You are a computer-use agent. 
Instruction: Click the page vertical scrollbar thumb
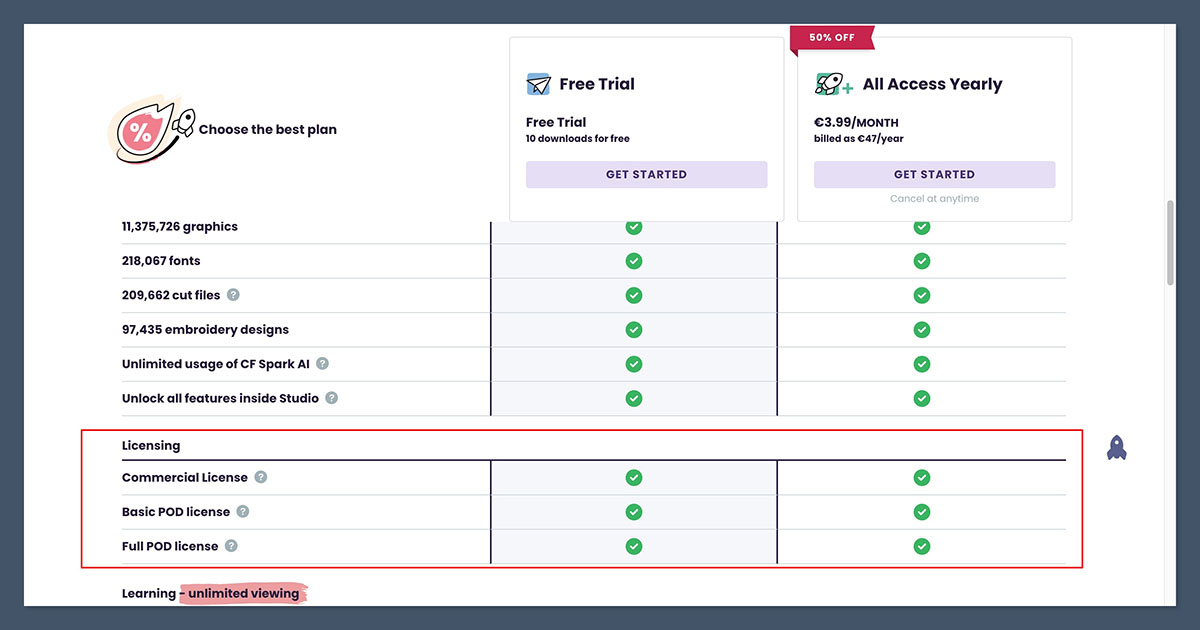pyautogui.click(x=1171, y=242)
